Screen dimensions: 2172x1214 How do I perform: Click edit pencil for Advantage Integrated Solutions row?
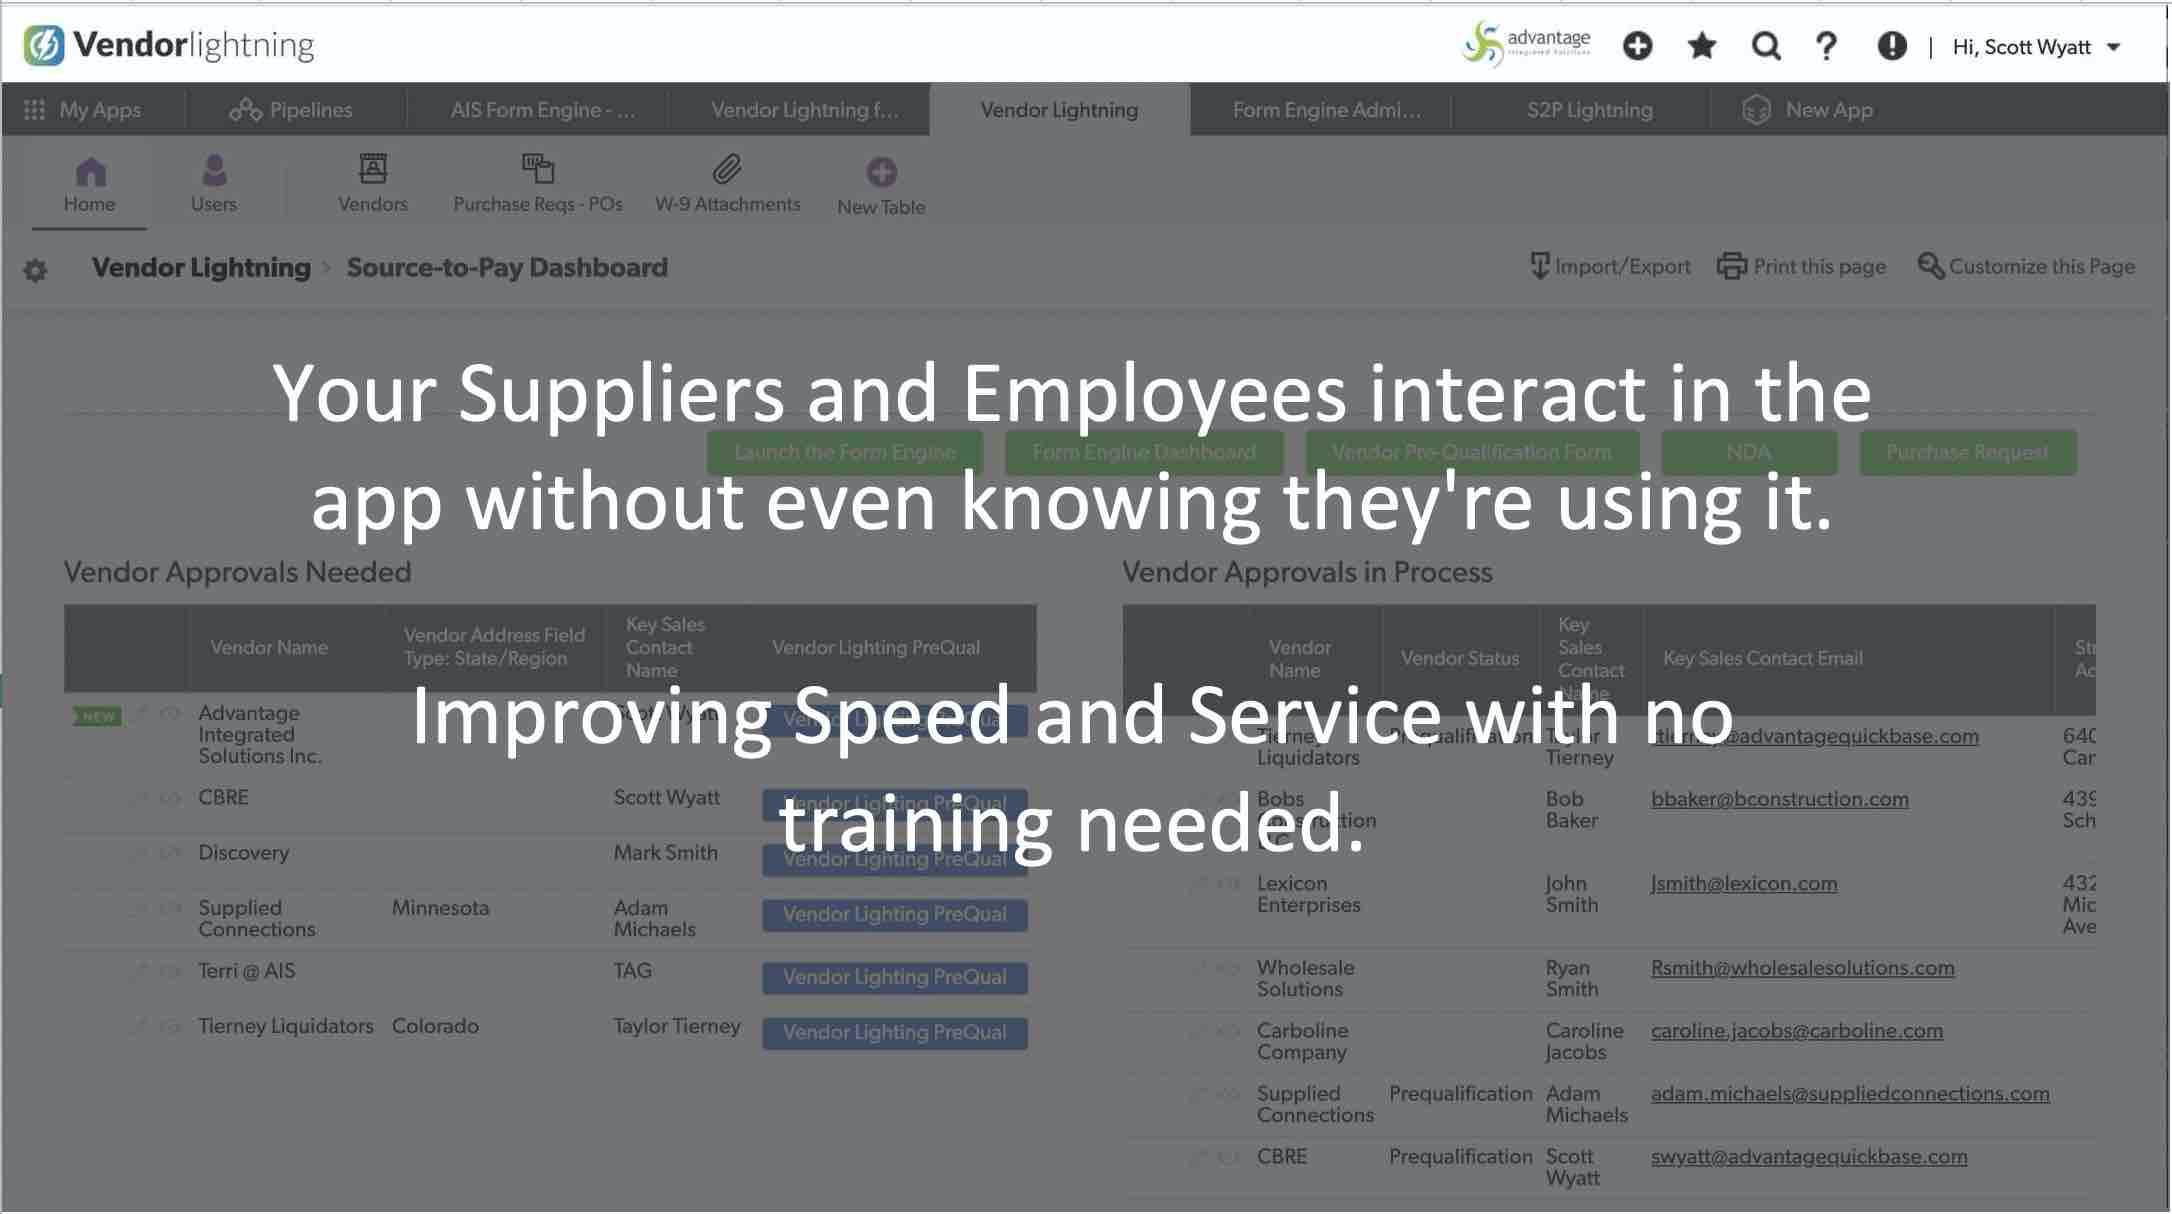141,713
